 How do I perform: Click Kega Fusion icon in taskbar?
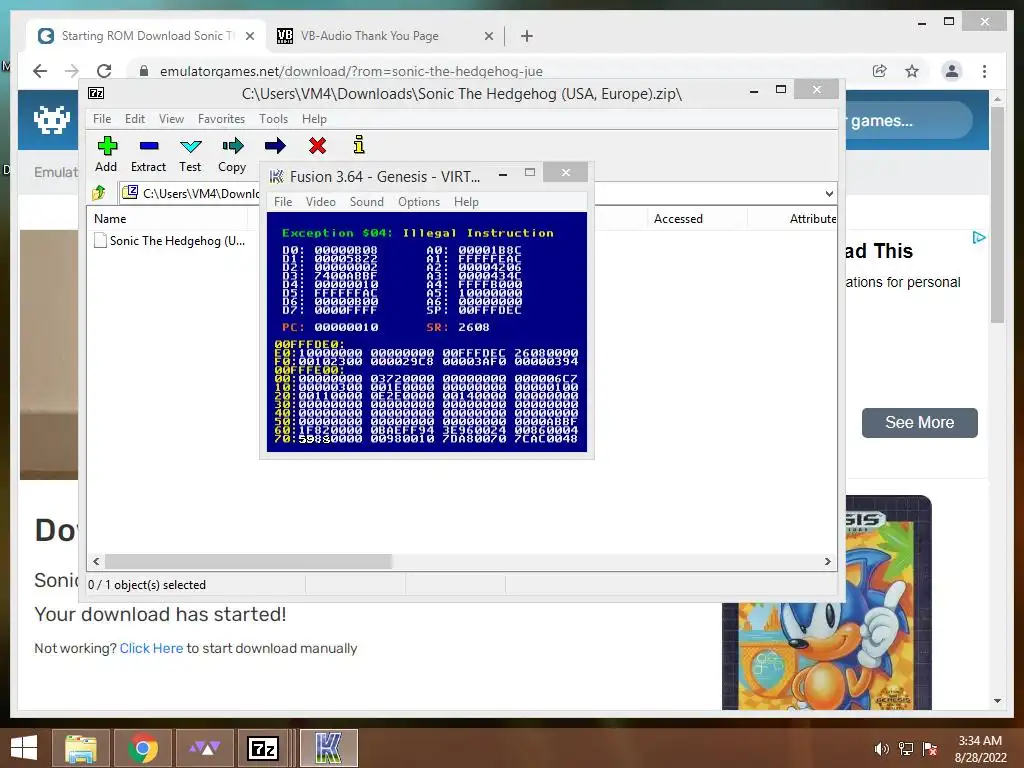click(x=328, y=748)
